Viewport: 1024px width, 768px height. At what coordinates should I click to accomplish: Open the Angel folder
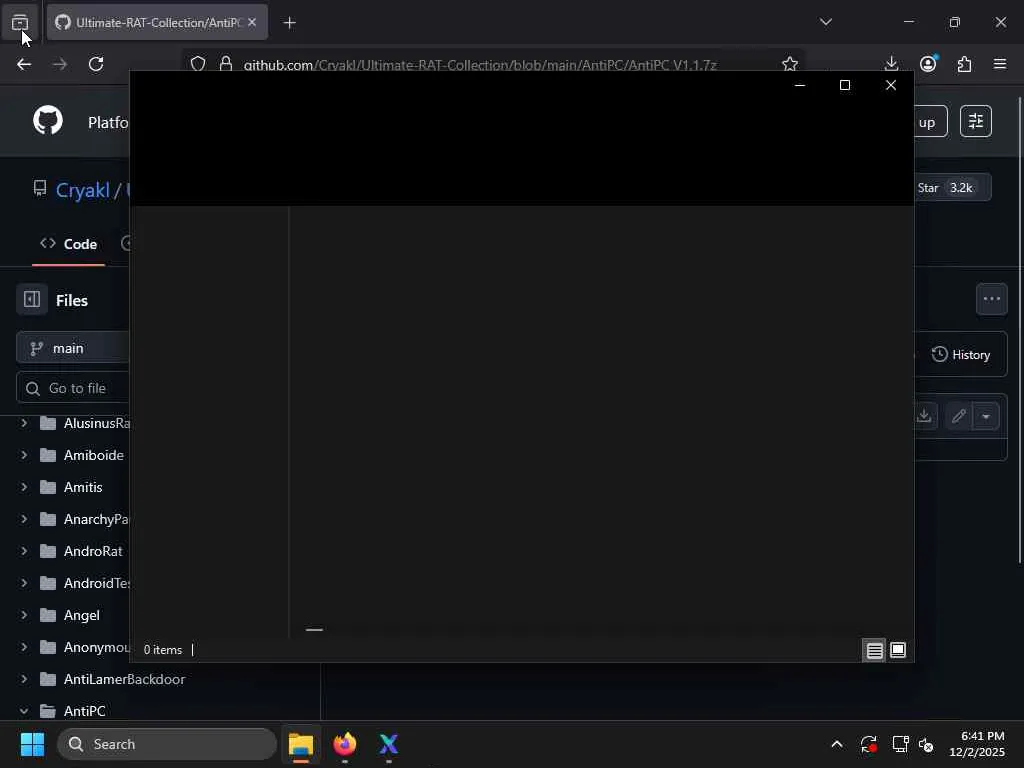click(82, 615)
